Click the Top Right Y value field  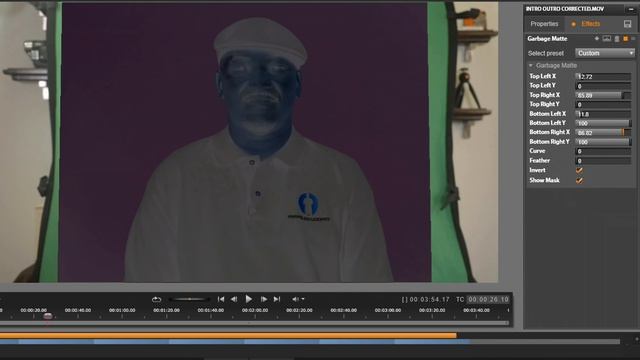[x=603, y=104]
